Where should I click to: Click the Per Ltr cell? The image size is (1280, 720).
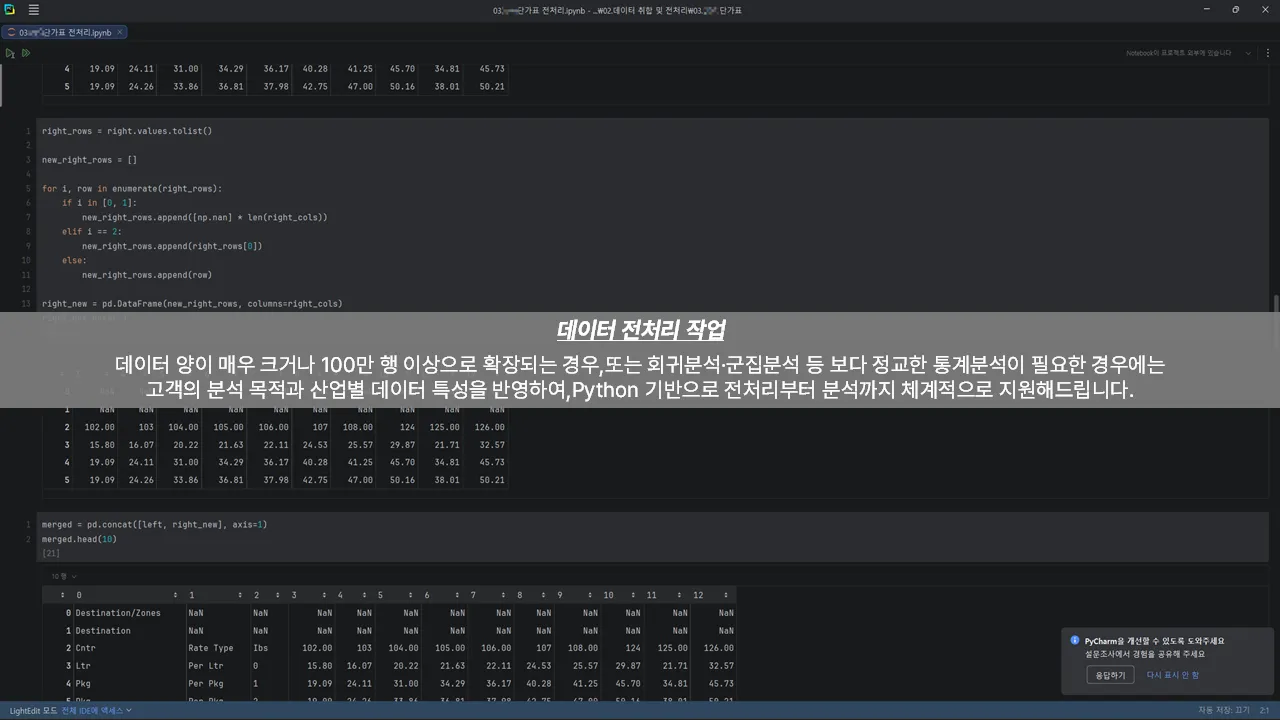(205, 666)
